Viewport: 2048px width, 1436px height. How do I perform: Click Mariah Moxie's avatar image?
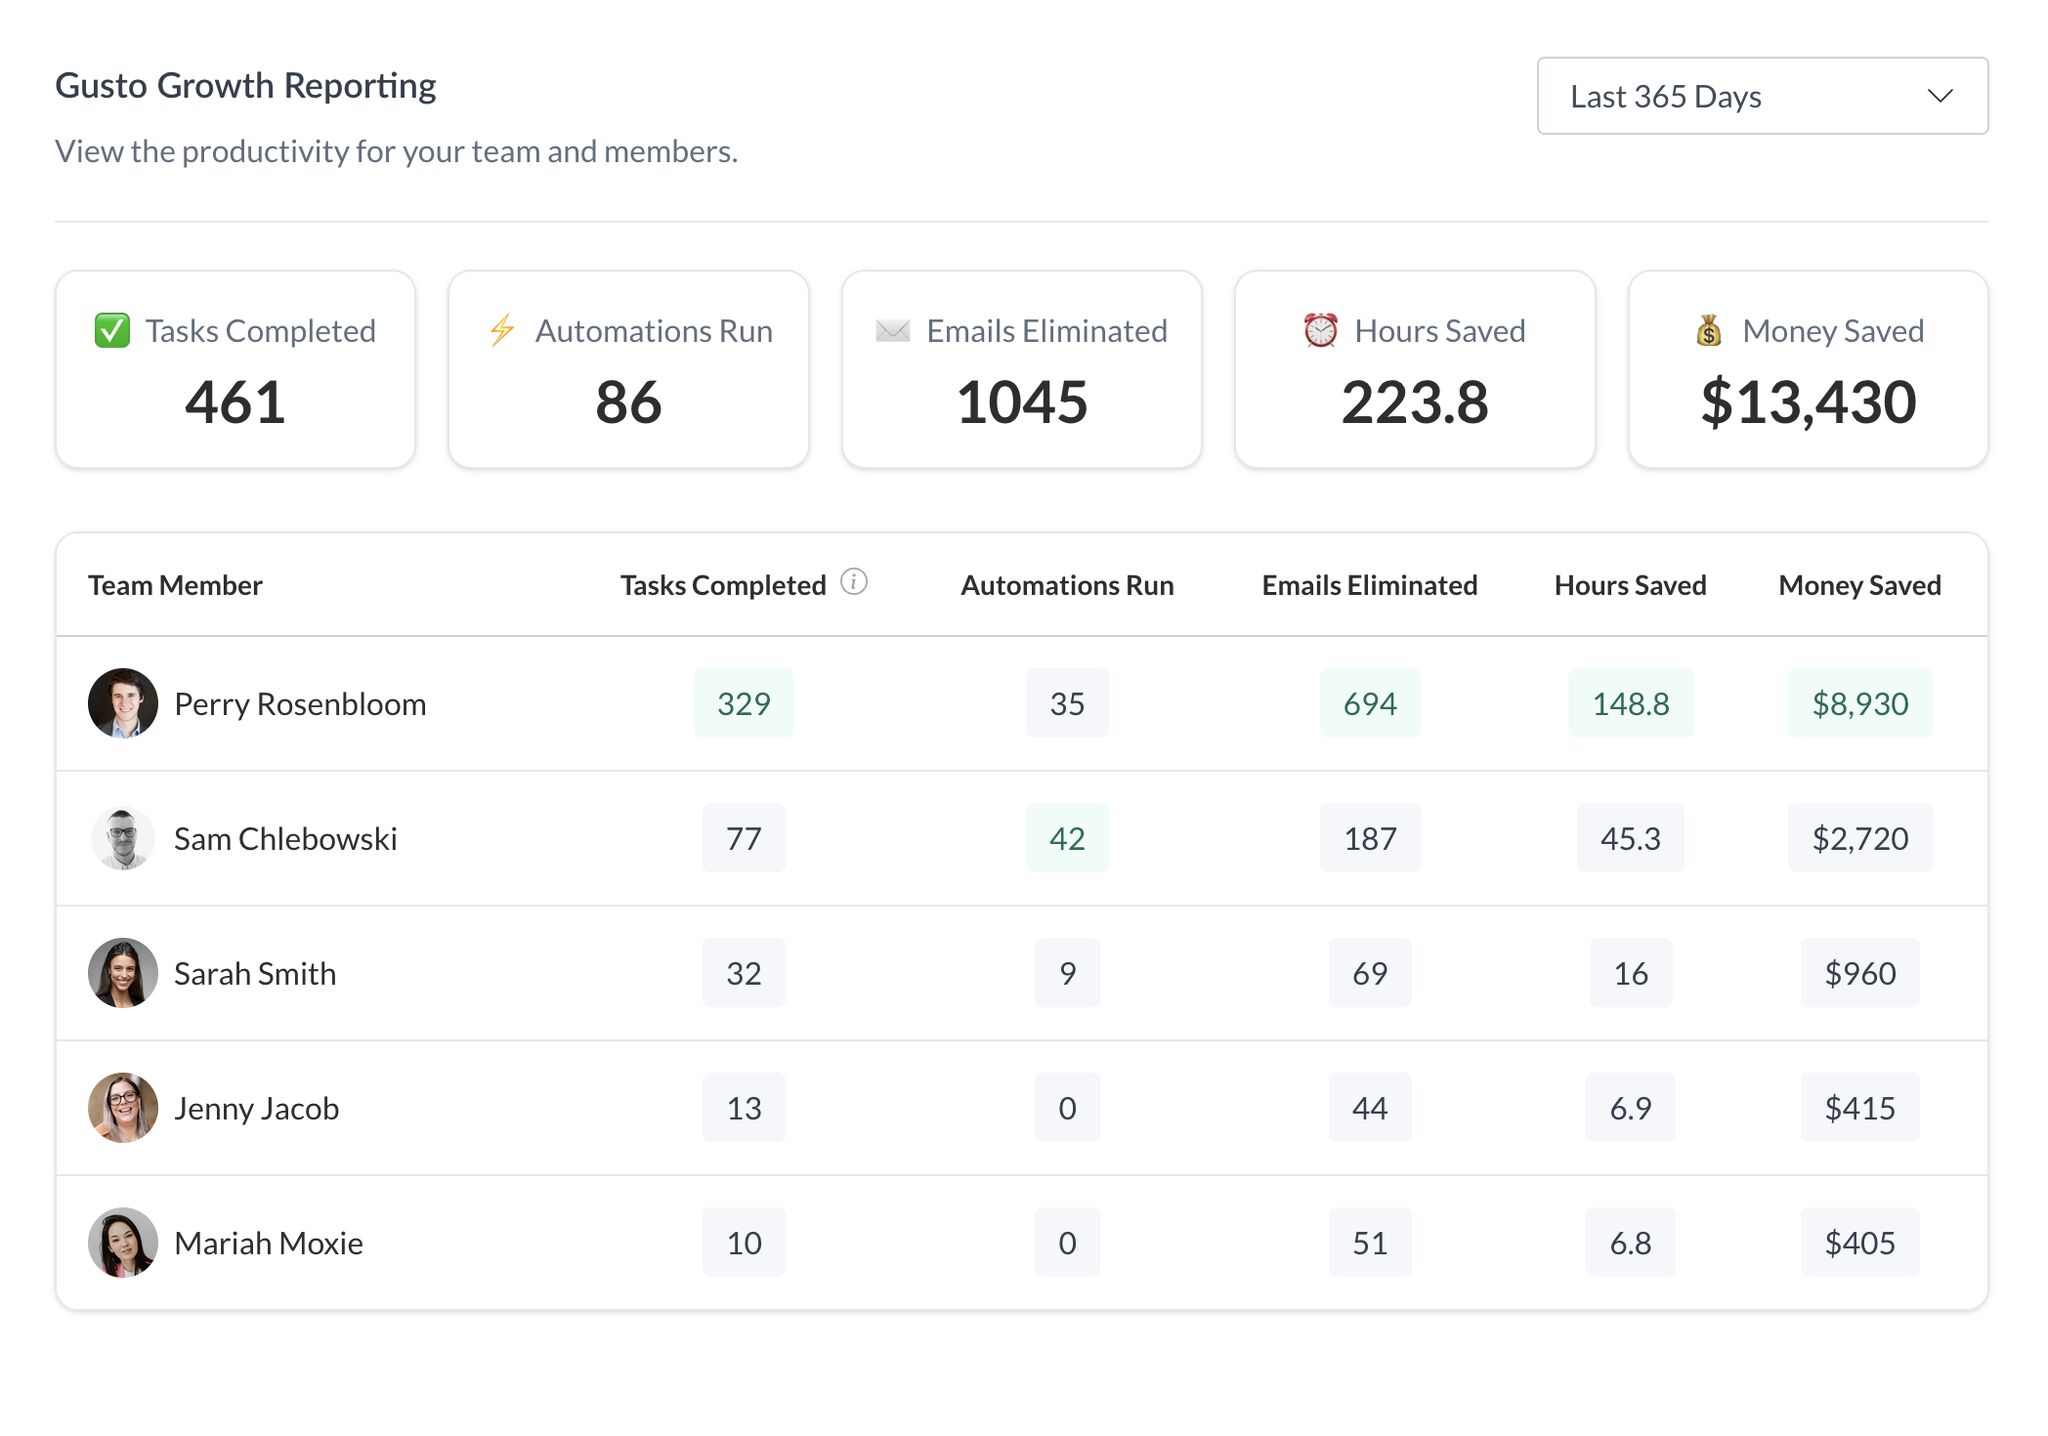pos(123,1243)
